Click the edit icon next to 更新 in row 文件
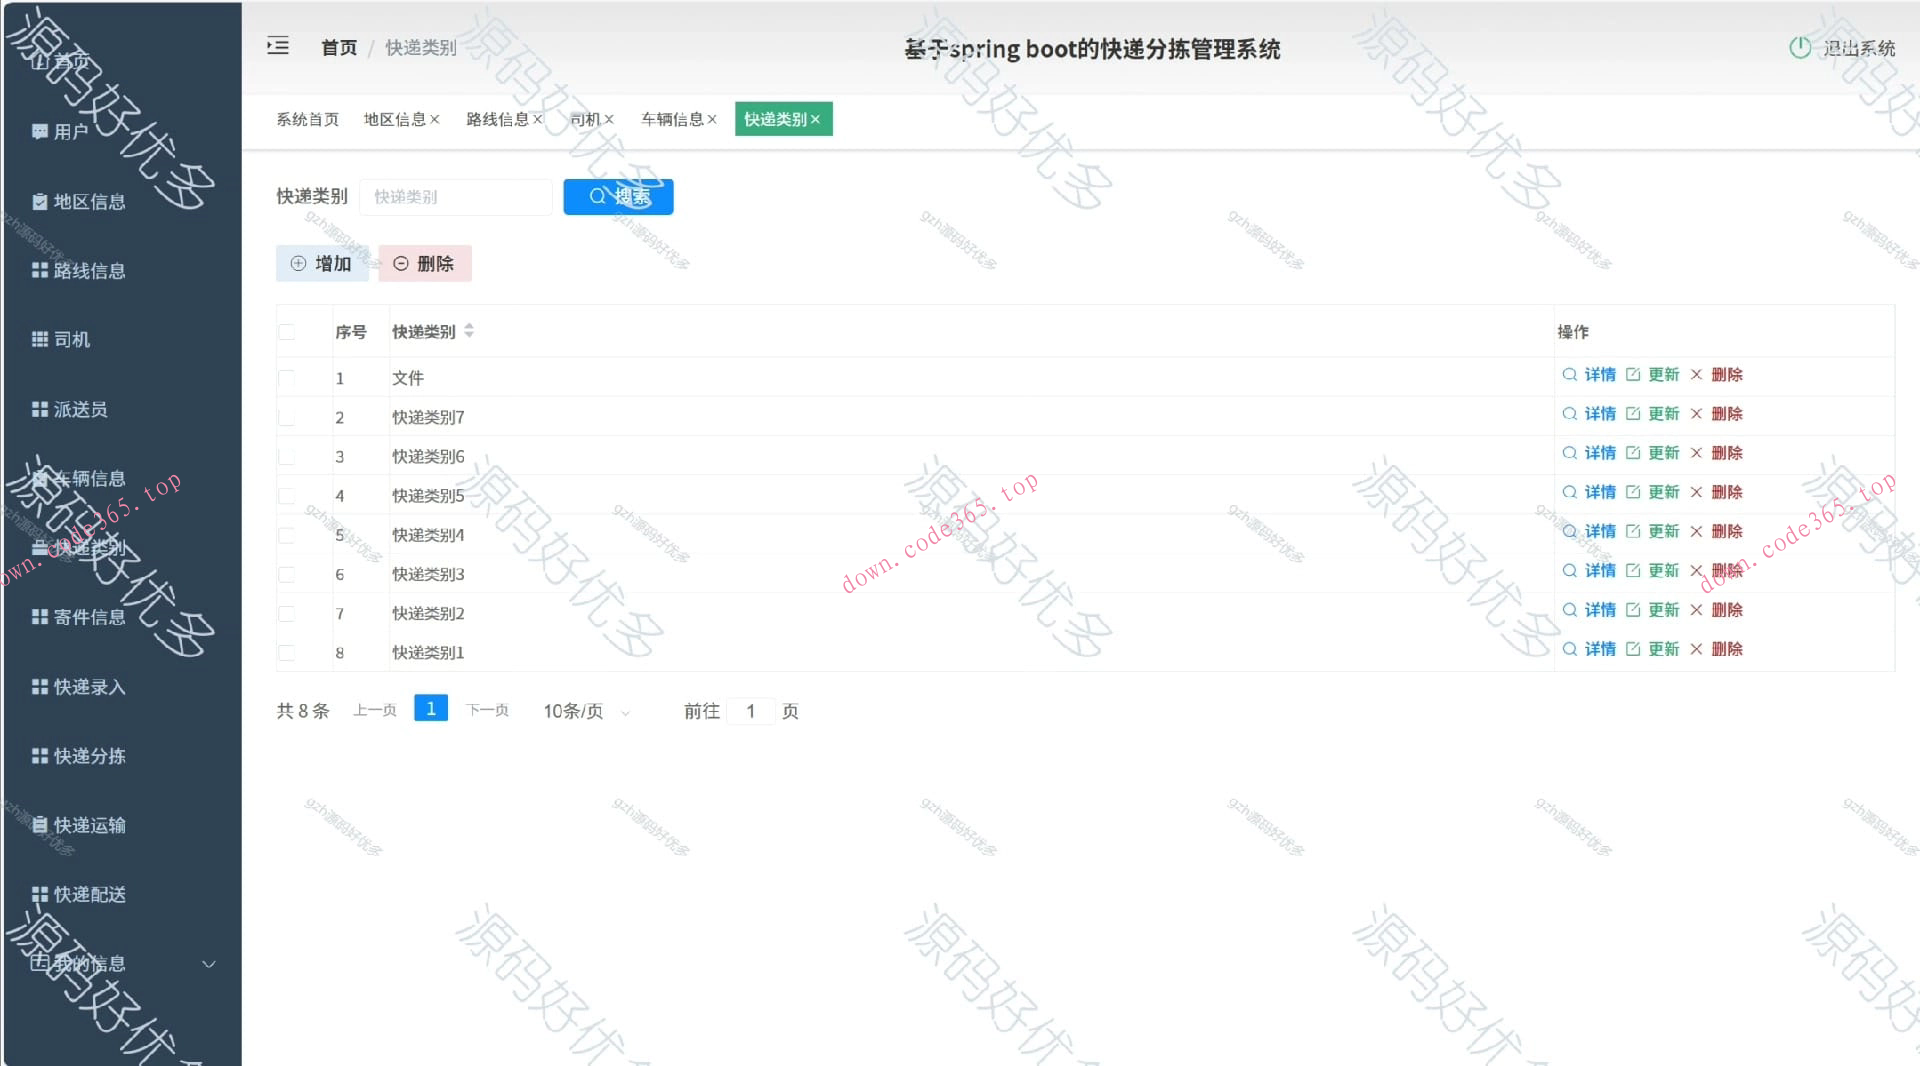 tap(1634, 374)
